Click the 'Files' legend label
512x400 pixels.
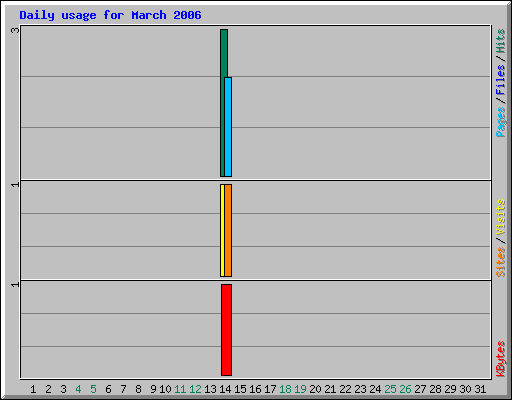[501, 80]
